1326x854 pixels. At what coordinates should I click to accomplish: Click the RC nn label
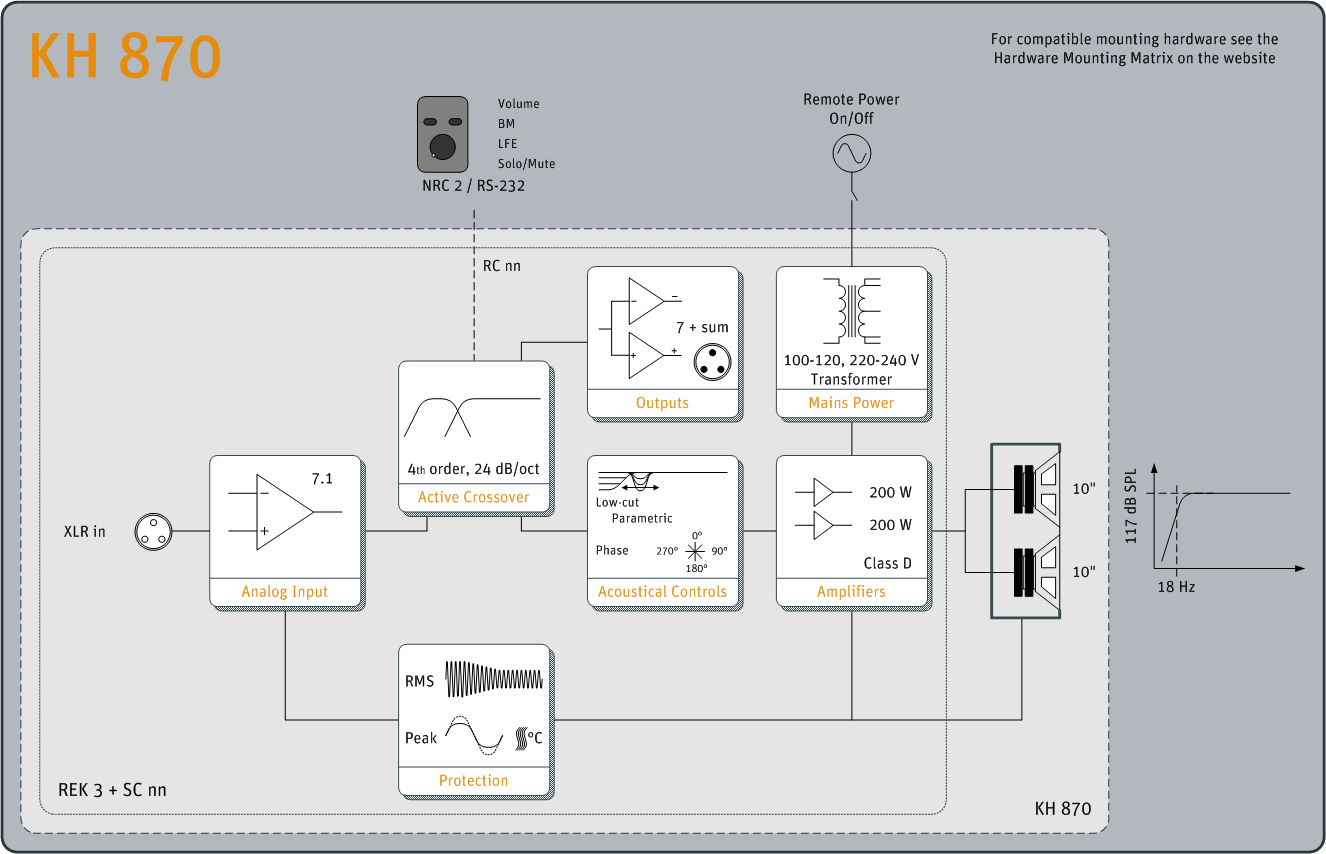tap(502, 266)
